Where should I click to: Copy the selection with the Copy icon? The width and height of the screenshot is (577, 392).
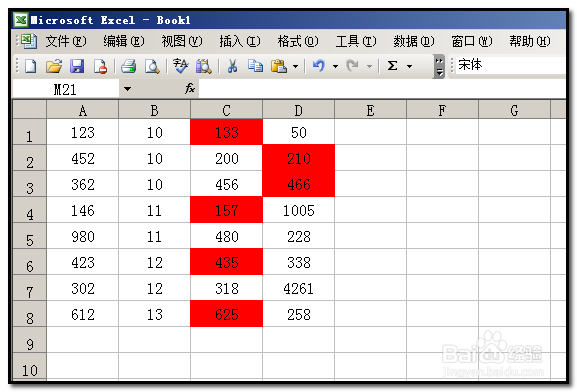tap(255, 66)
